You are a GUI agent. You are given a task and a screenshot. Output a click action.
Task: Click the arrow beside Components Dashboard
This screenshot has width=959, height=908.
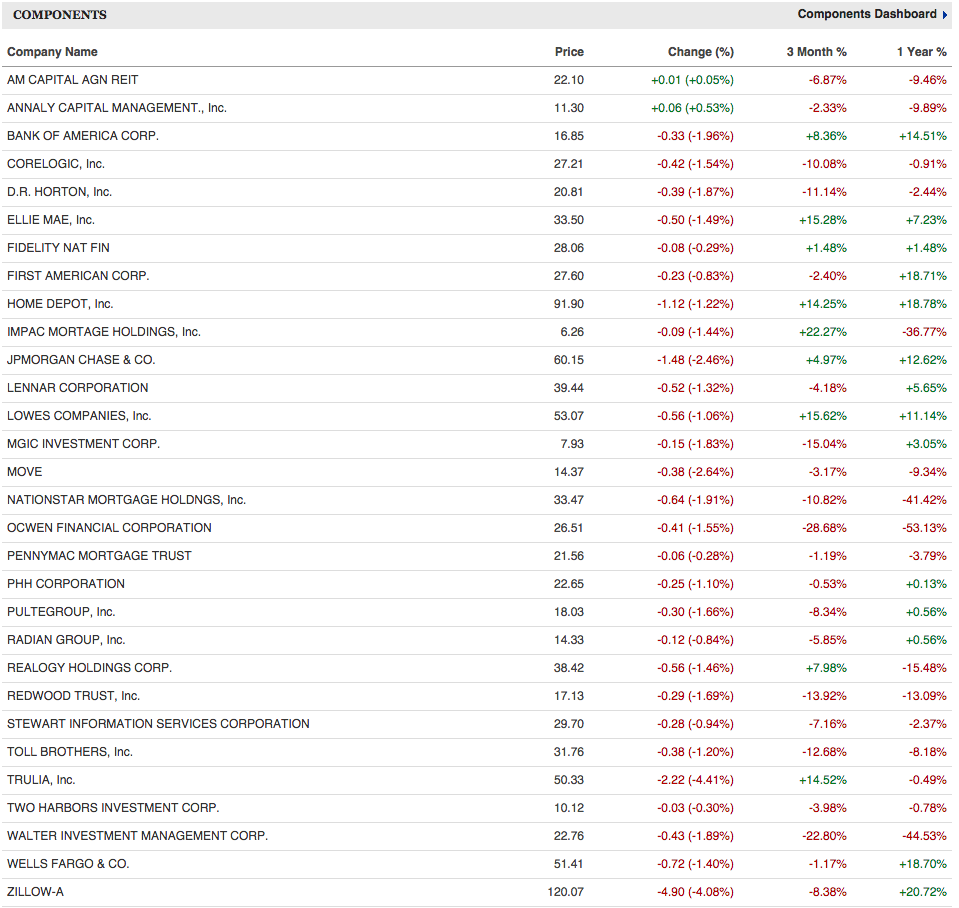click(x=945, y=15)
